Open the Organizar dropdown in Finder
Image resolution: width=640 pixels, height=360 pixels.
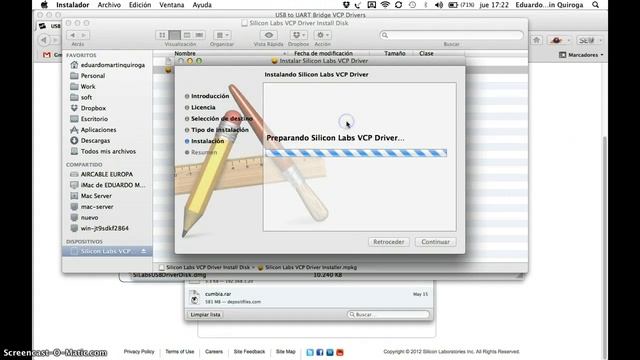(222, 35)
